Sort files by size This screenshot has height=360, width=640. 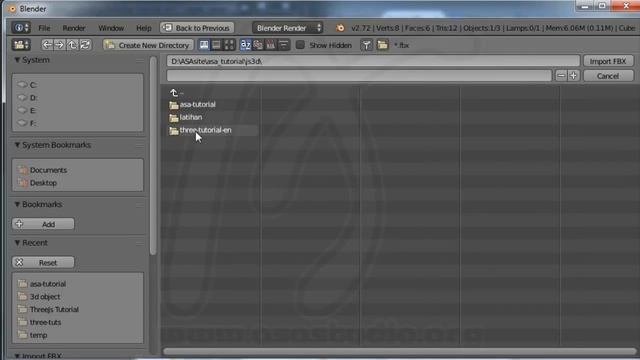coord(283,45)
